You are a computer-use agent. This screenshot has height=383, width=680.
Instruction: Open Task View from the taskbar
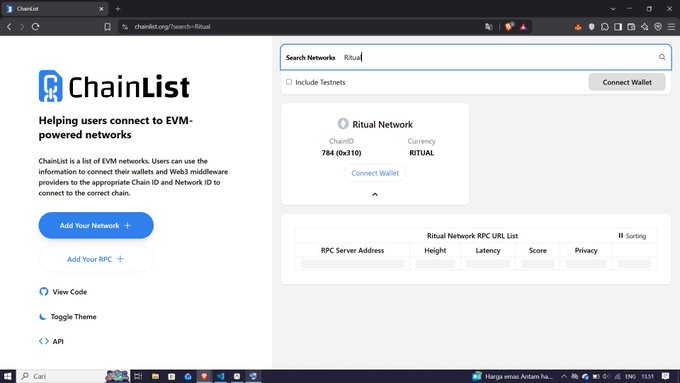[138, 376]
